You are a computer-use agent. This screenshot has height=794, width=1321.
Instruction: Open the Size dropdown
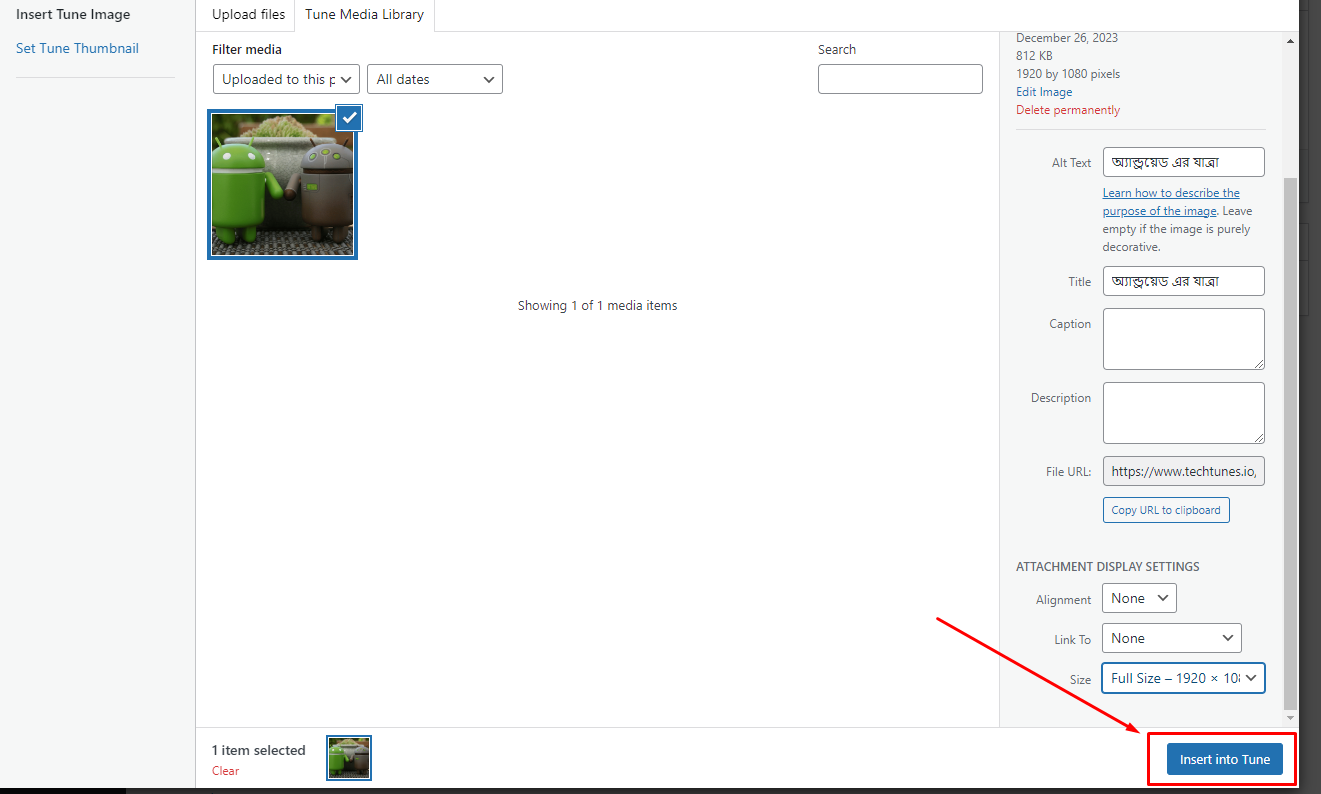click(x=1183, y=678)
